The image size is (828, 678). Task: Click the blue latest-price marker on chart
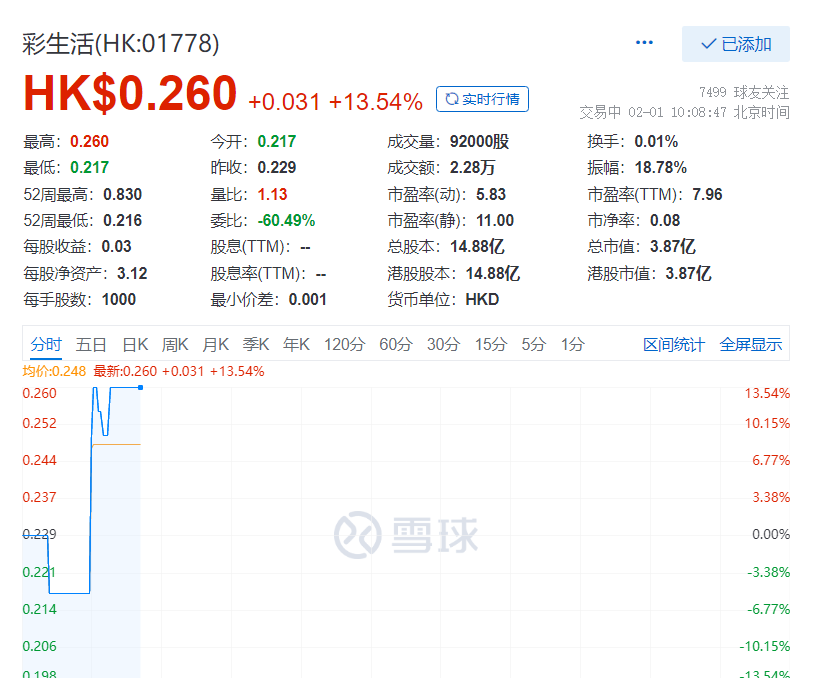coord(140,388)
